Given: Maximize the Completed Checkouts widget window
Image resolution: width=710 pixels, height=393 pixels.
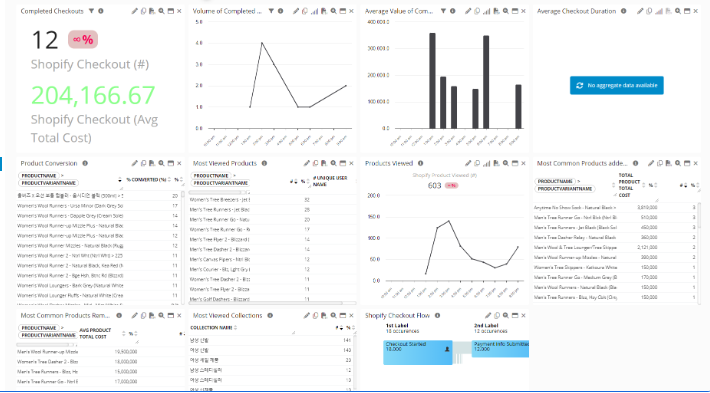Looking at the screenshot, I should point(170,11).
